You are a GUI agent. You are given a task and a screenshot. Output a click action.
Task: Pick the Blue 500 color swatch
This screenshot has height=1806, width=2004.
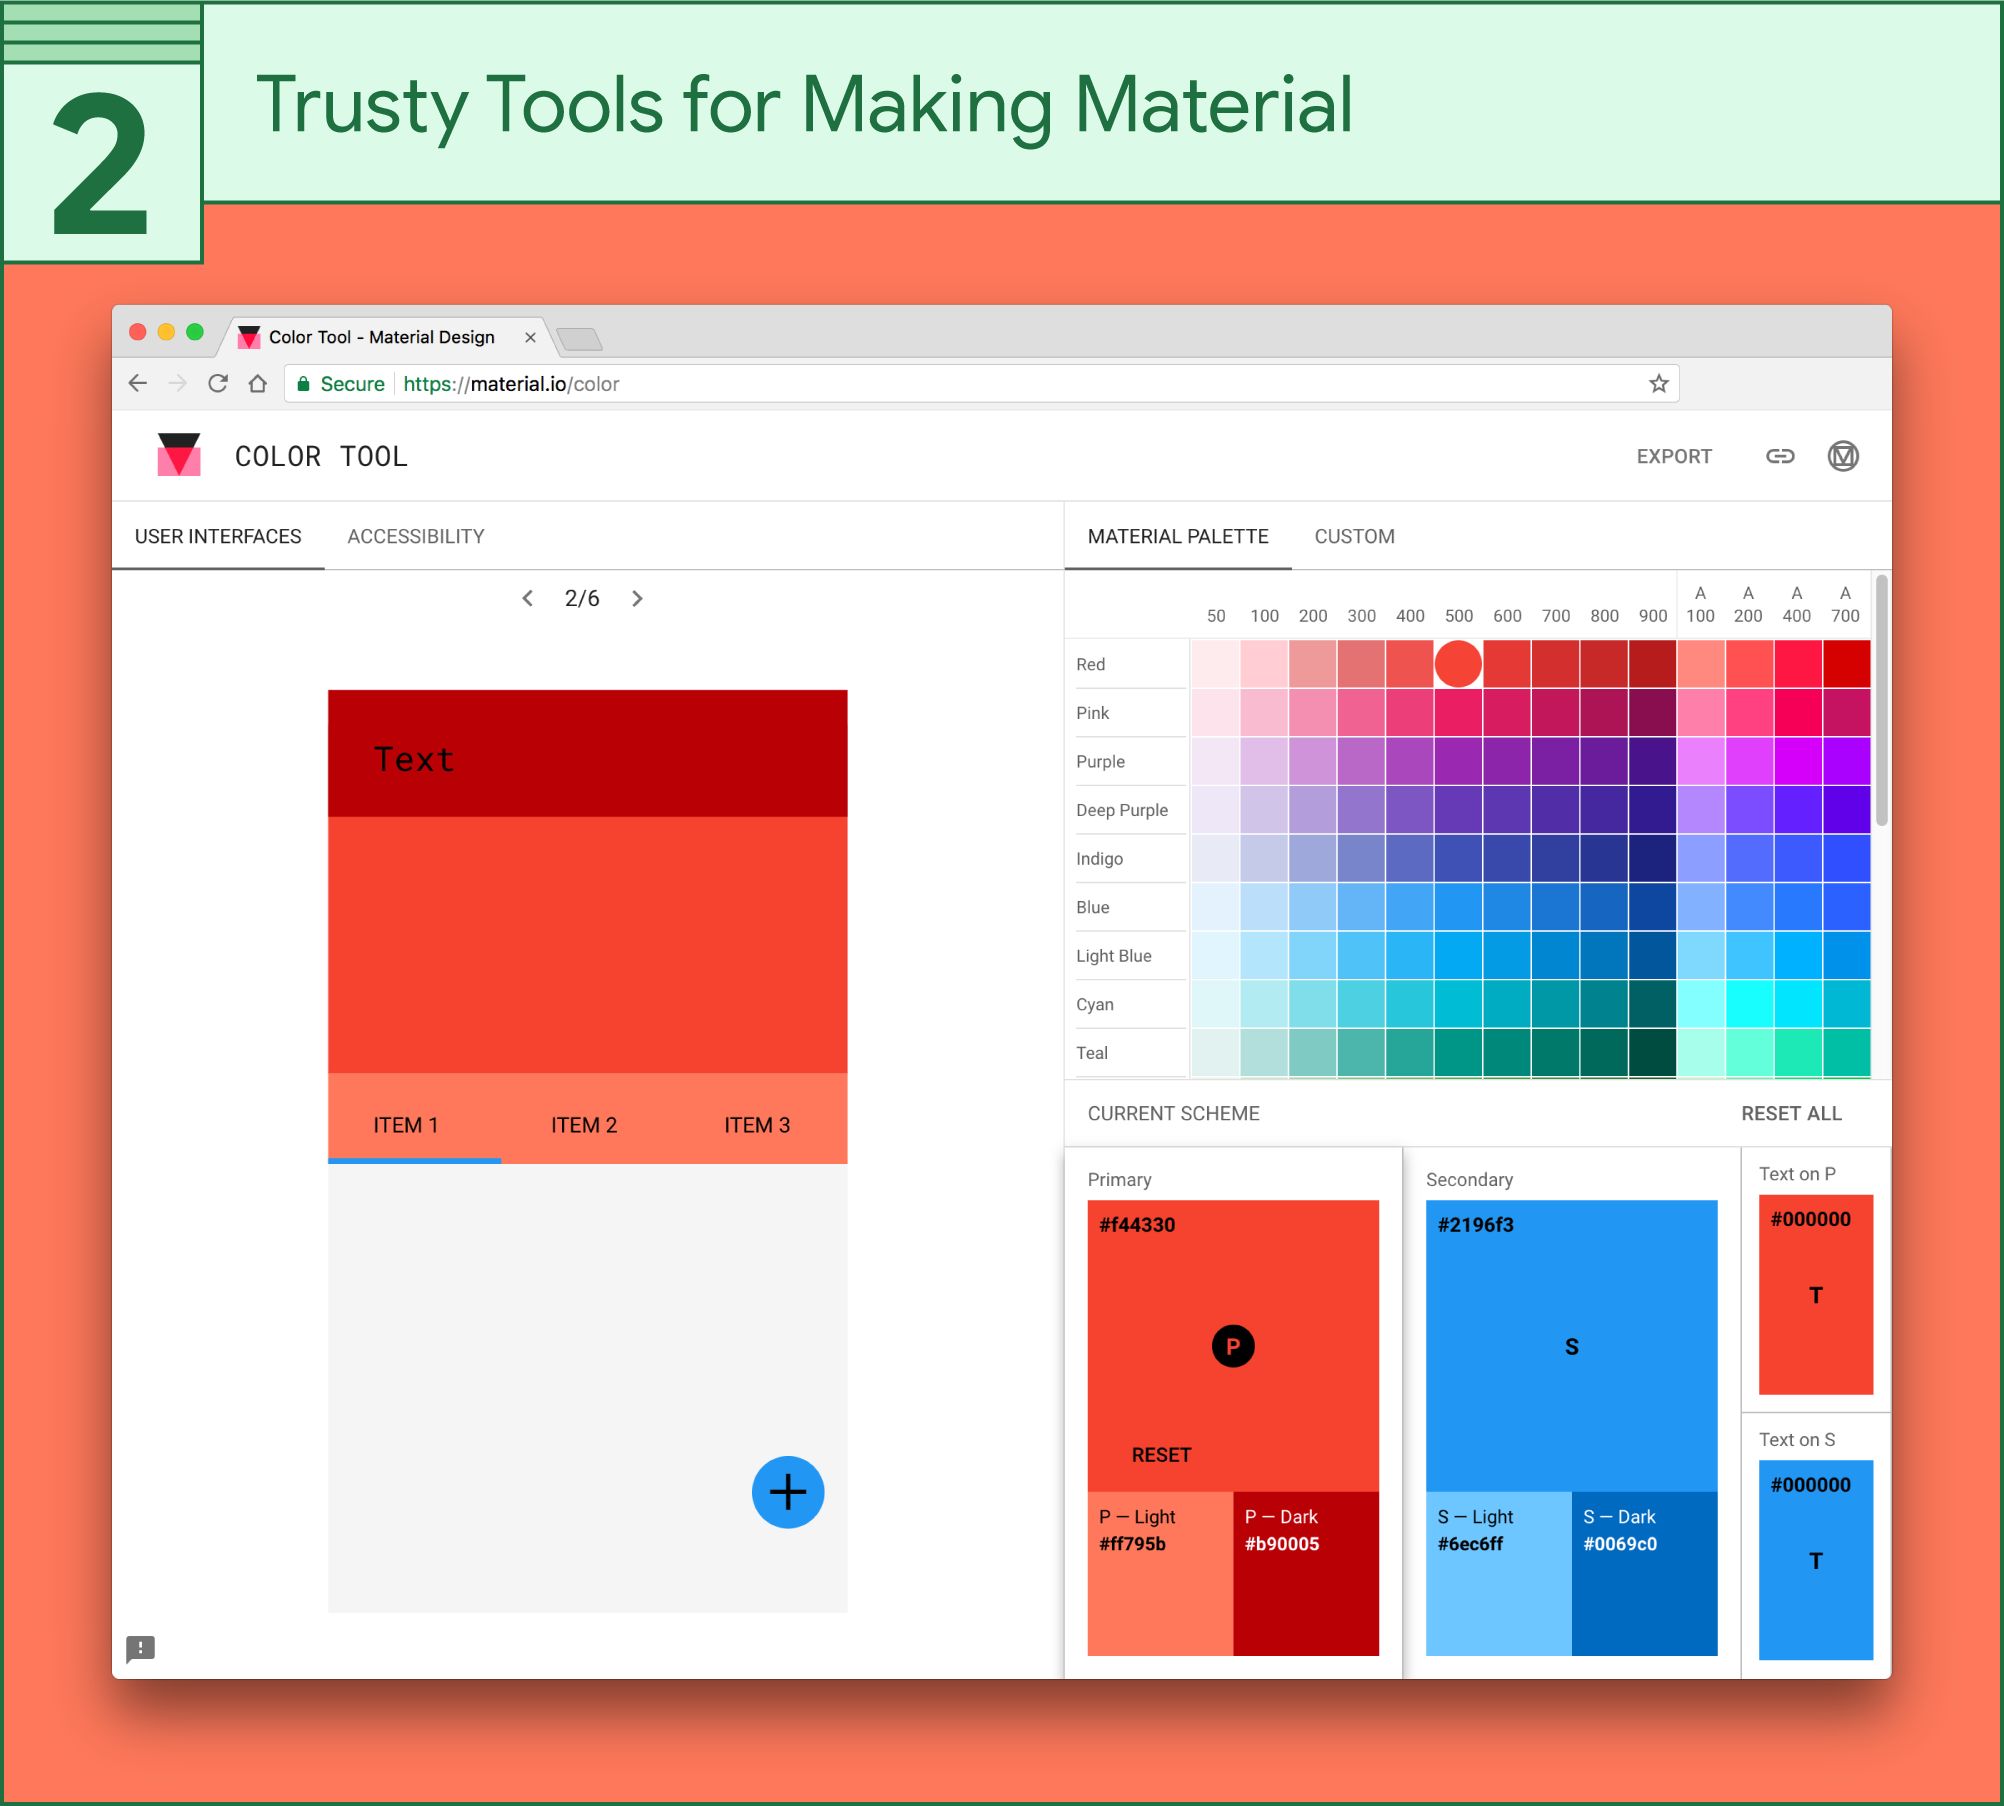point(1458,907)
